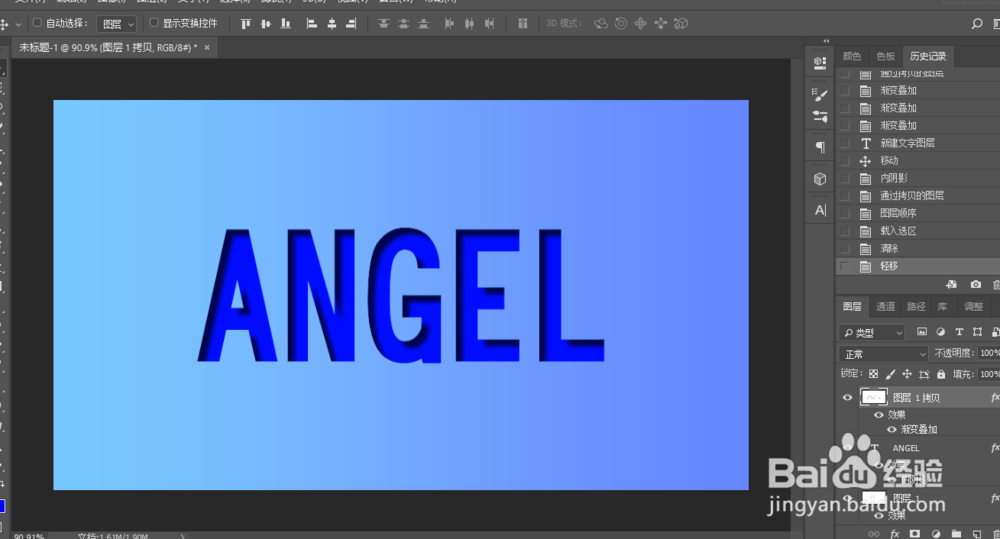Filter layers by pixel layer icon

coord(922,332)
